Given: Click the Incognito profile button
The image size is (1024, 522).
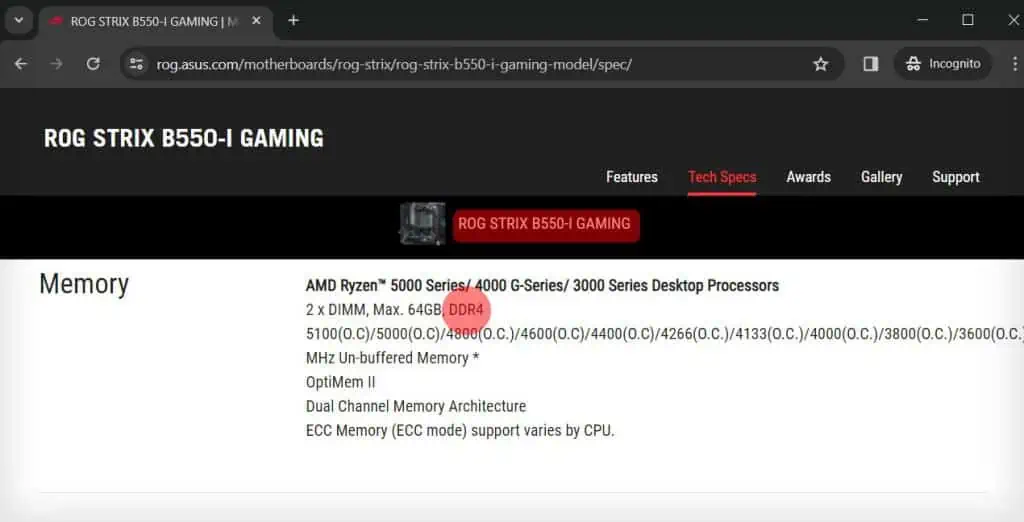Looking at the screenshot, I should point(942,64).
